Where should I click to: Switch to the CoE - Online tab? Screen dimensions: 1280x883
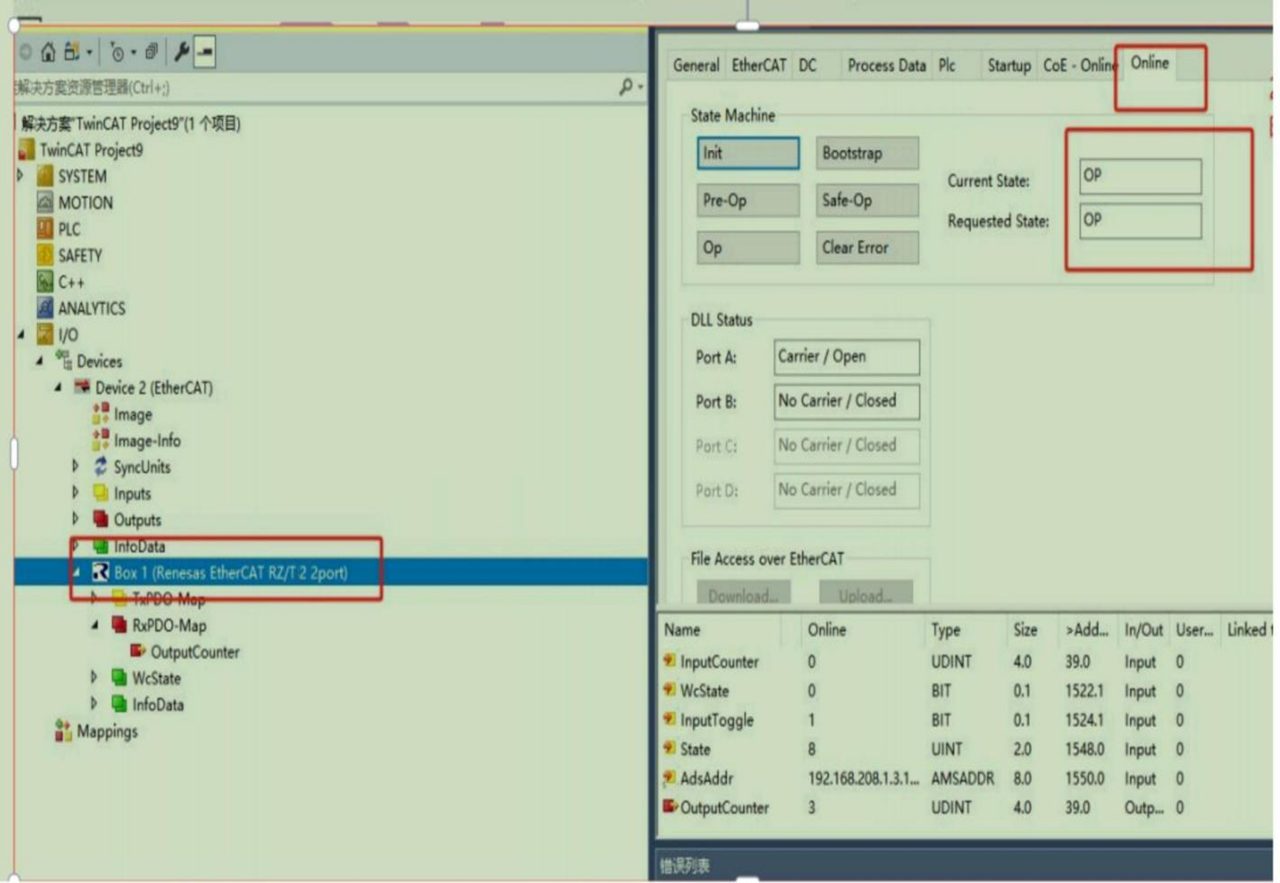[1079, 65]
